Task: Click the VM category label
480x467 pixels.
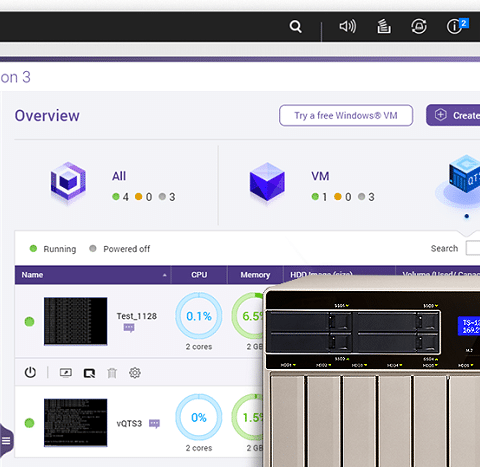Action: coord(320,176)
